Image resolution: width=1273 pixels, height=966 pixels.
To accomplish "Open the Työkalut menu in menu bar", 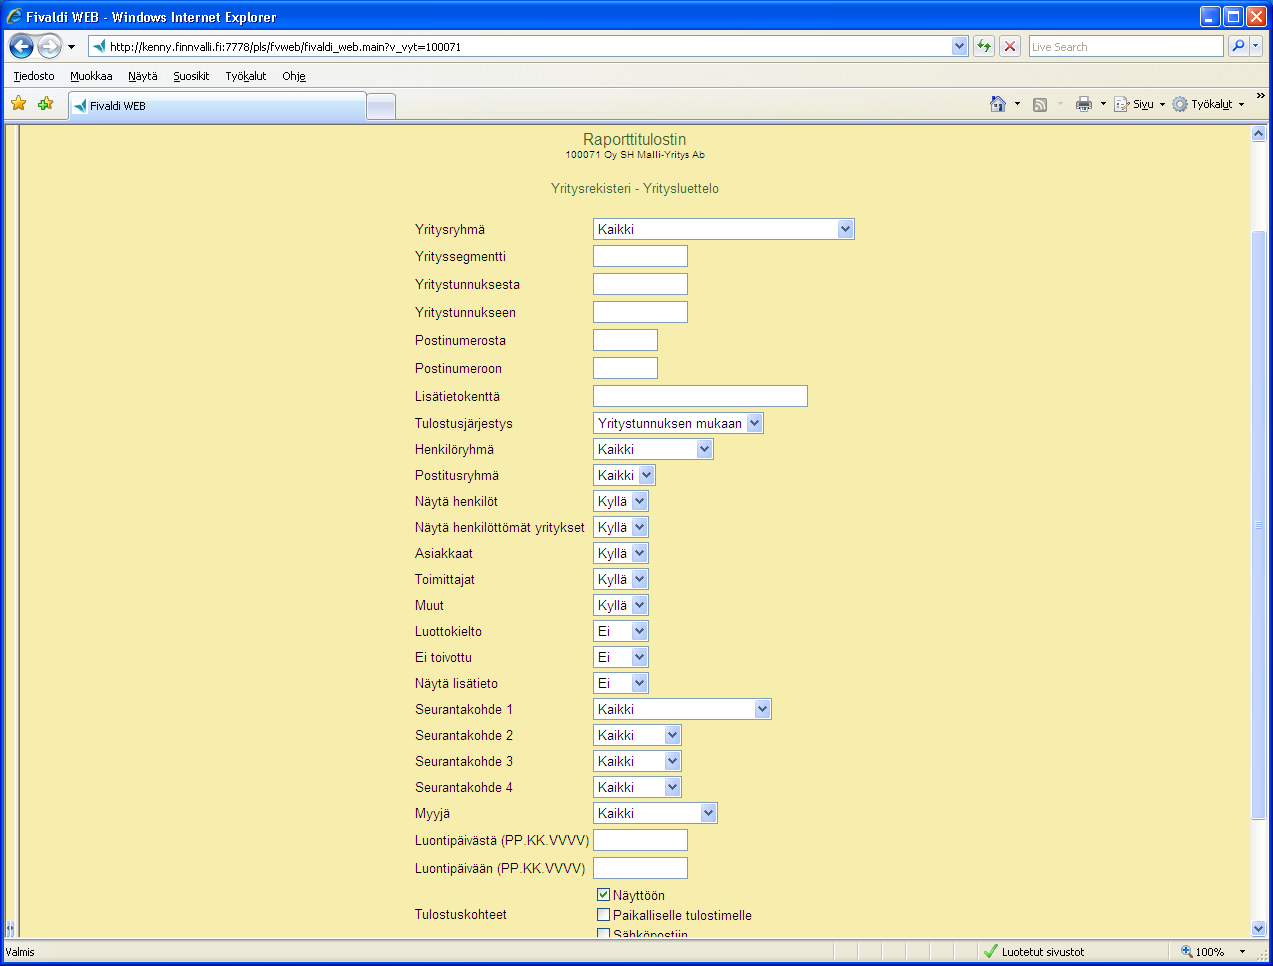I will coord(246,76).
